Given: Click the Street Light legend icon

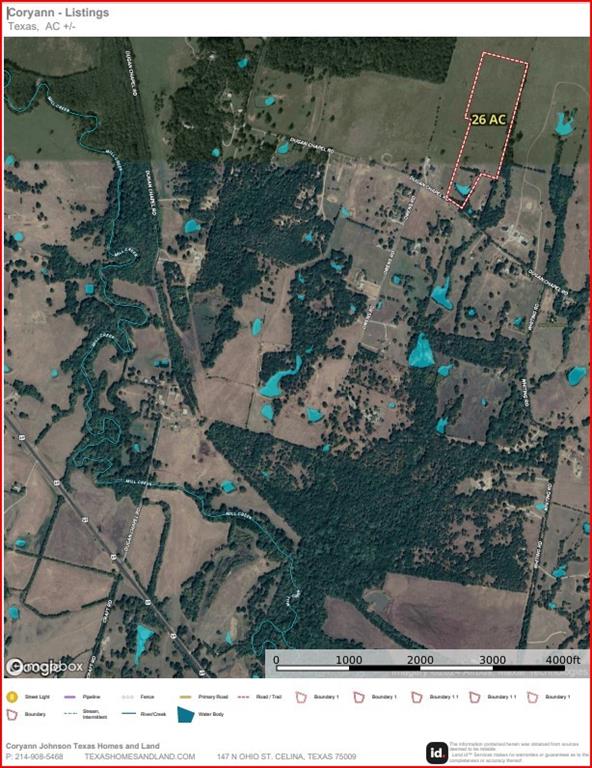Looking at the screenshot, I should pyautogui.click(x=12, y=696).
